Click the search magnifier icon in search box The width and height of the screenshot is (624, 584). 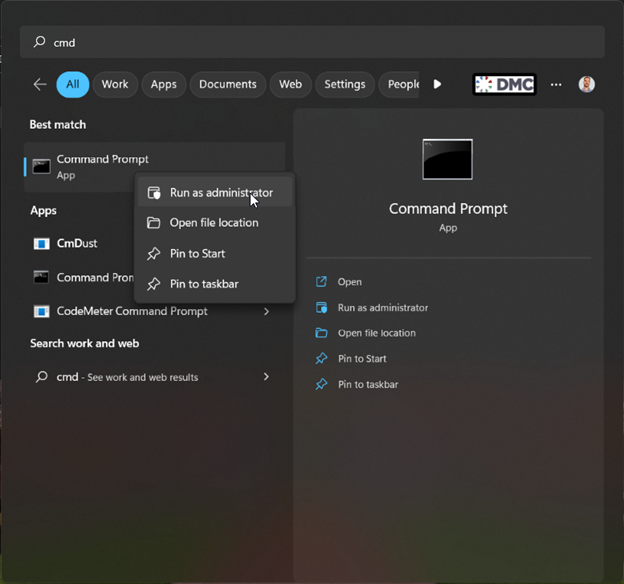click(39, 42)
